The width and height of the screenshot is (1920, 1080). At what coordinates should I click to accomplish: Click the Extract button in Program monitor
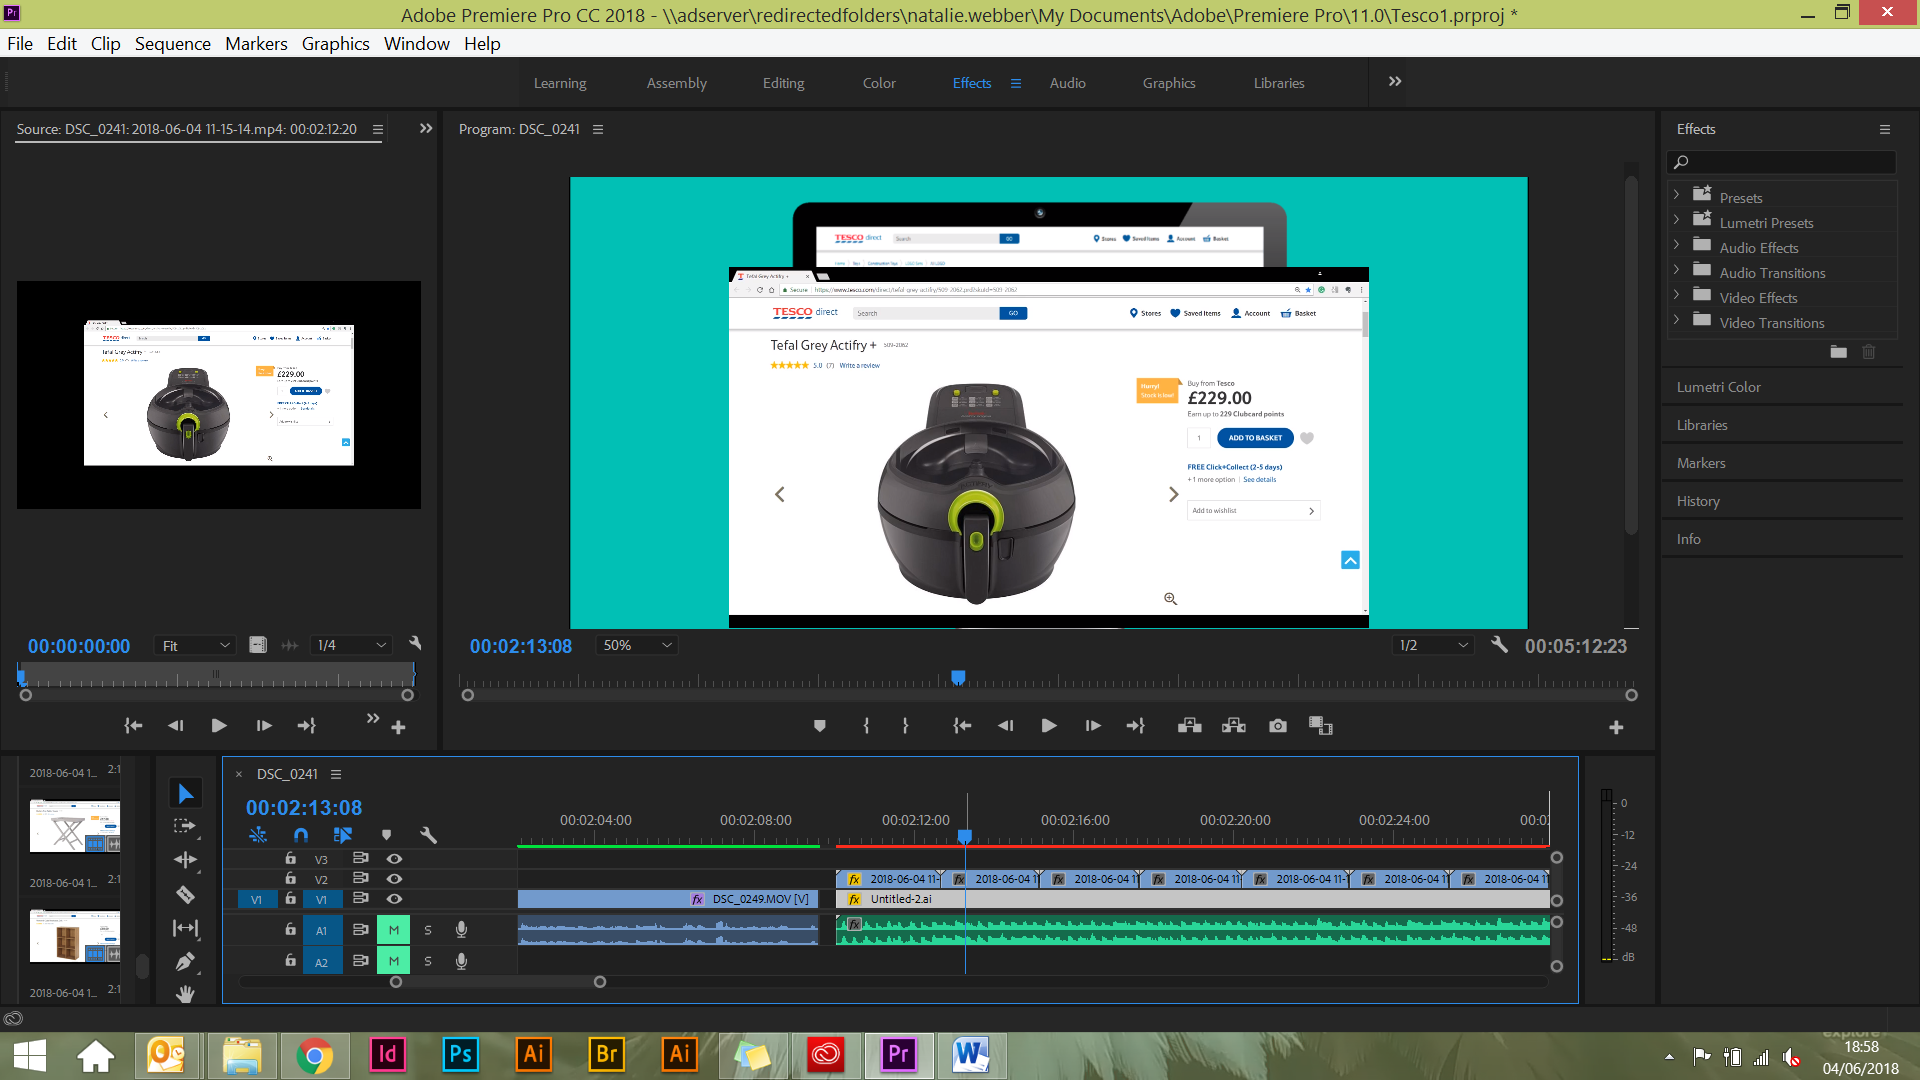tap(1233, 726)
